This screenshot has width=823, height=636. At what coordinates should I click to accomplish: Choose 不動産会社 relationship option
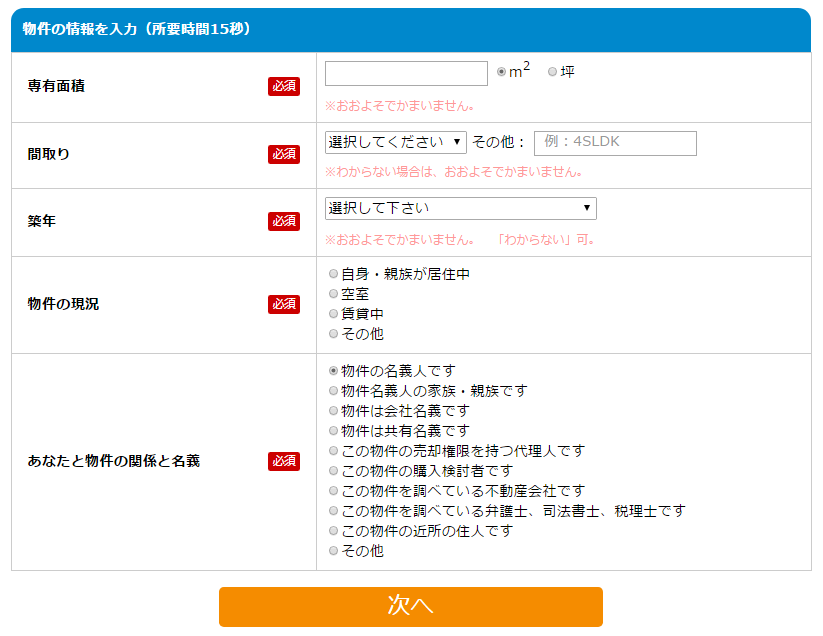pyautogui.click(x=334, y=491)
